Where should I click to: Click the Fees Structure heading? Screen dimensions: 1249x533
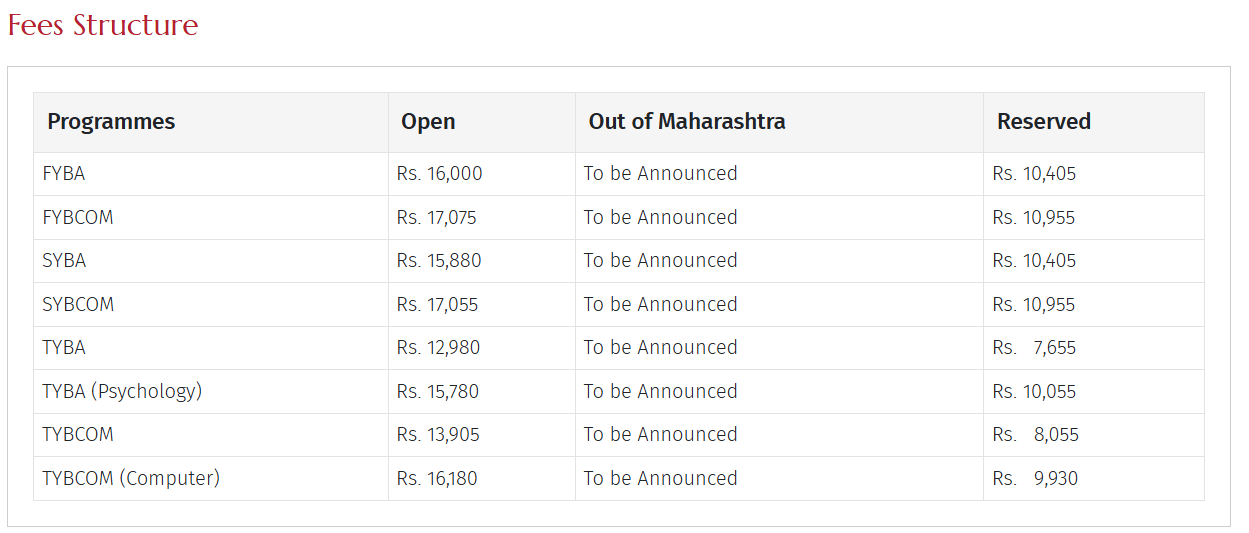coord(103,25)
